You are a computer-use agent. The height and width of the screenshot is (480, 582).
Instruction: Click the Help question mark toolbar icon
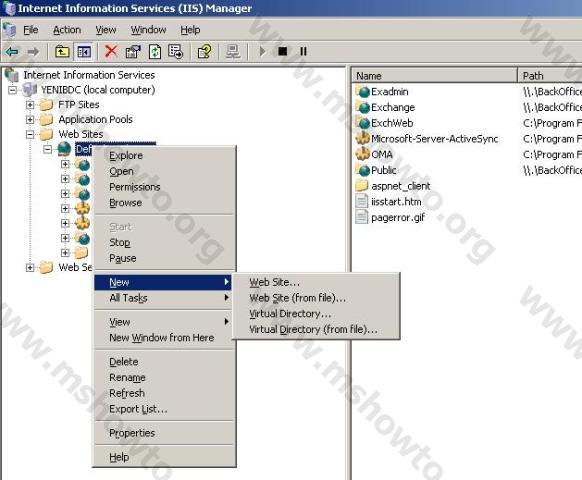pyautogui.click(x=205, y=52)
